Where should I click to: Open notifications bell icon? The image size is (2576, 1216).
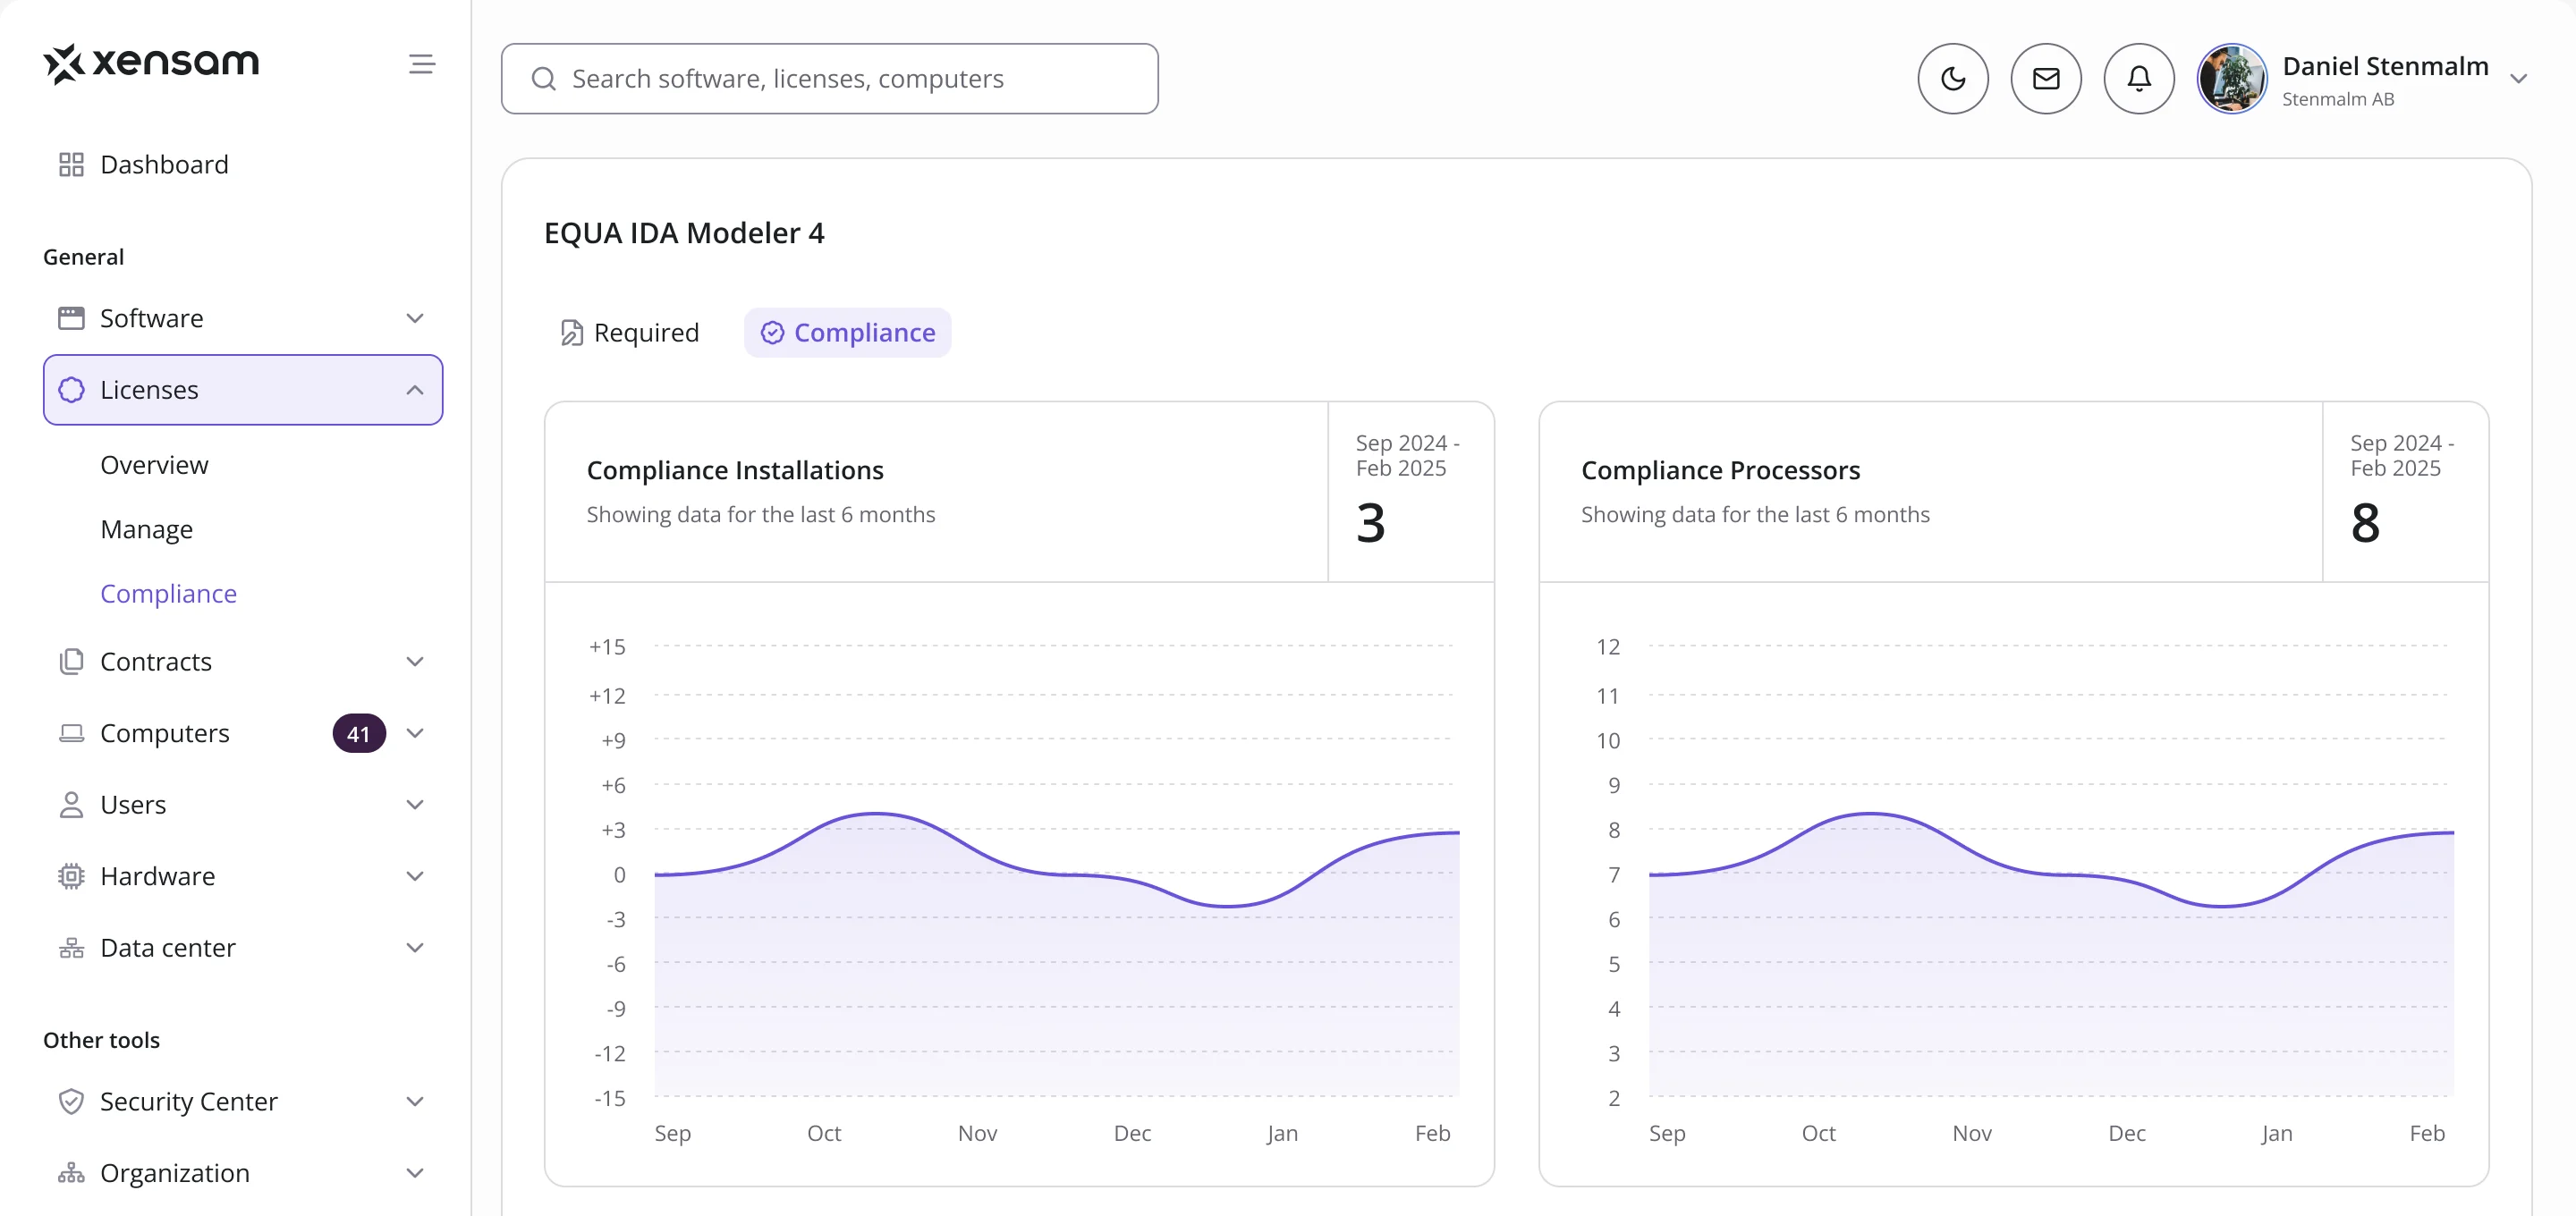click(x=2138, y=79)
